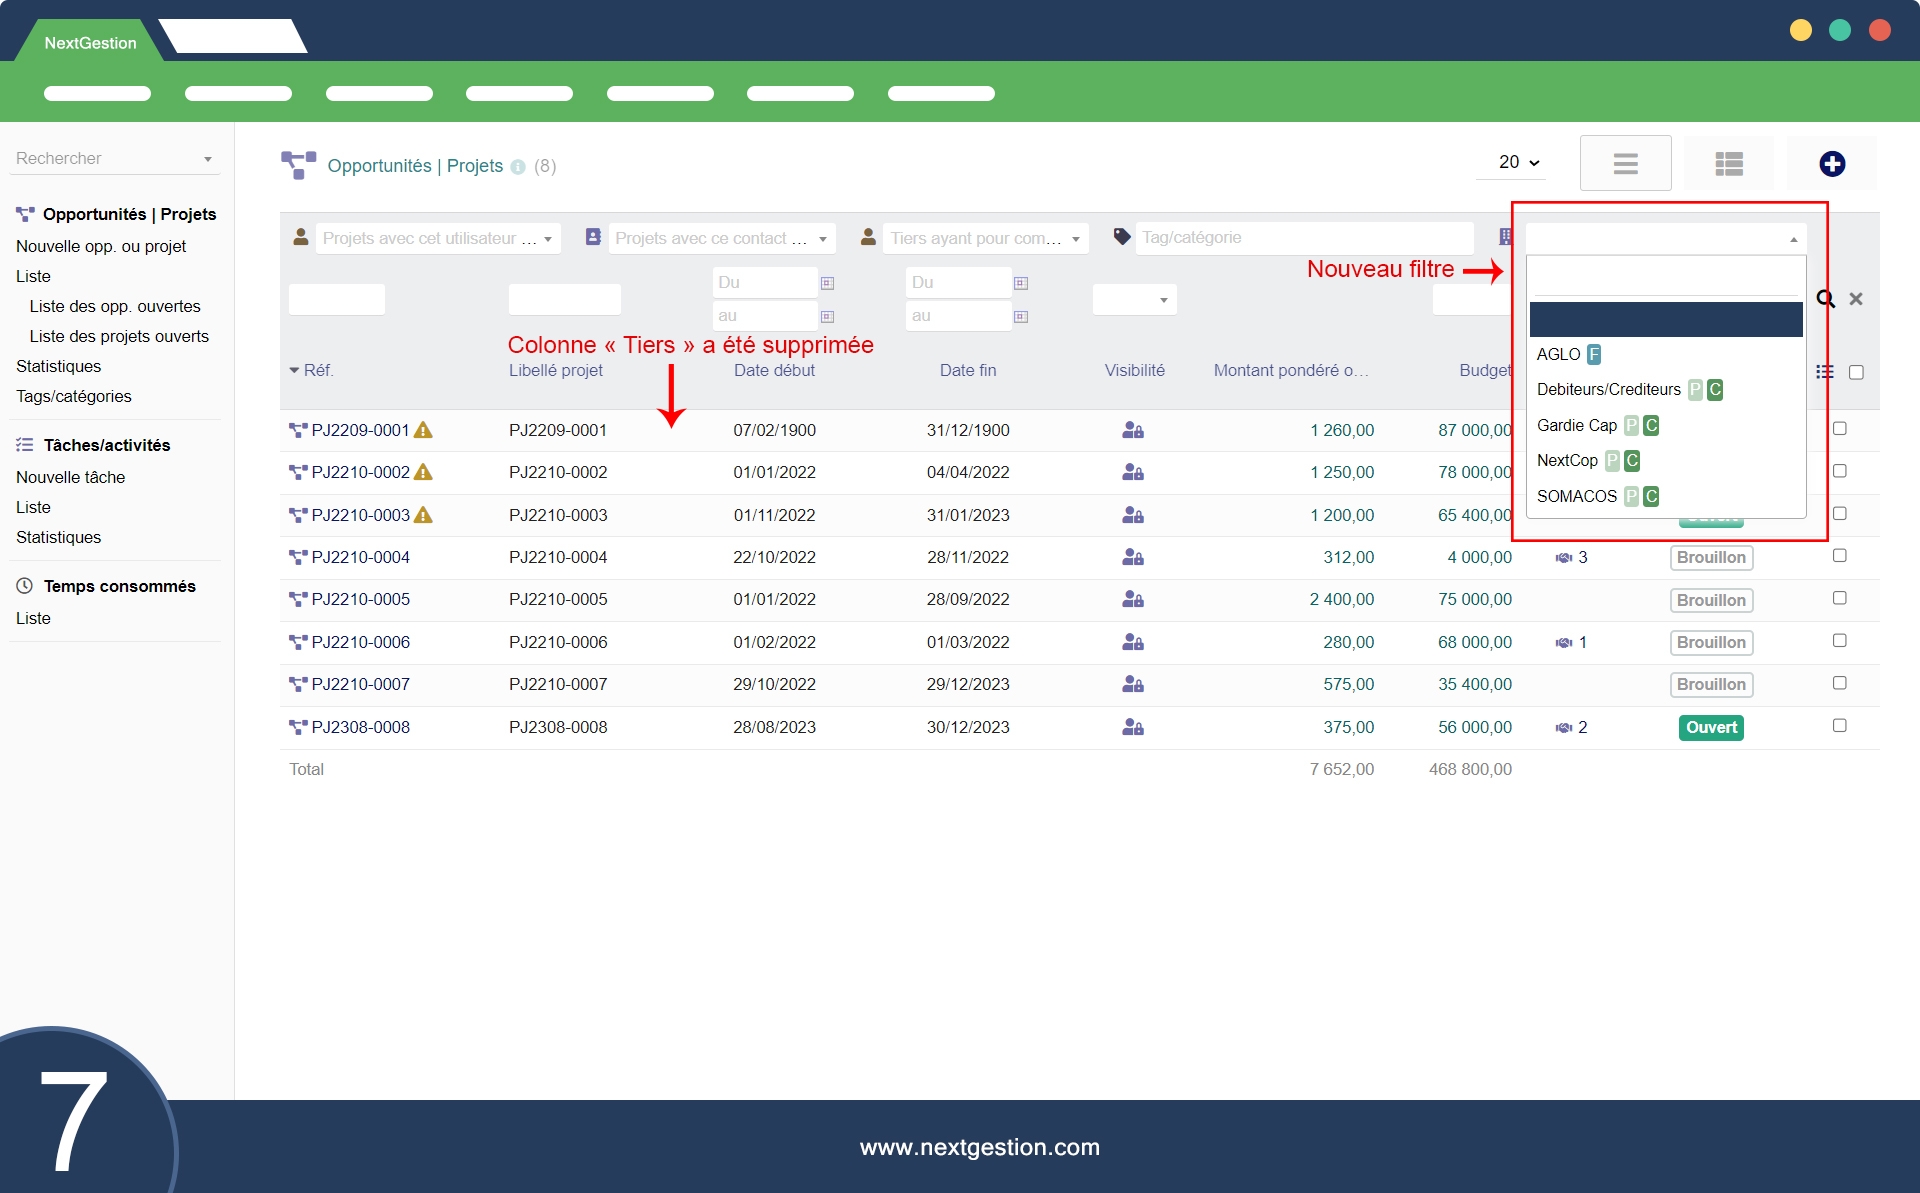Tick checkbox for PJ2308-0008 row
This screenshot has width=1920, height=1193.
coord(1839,726)
